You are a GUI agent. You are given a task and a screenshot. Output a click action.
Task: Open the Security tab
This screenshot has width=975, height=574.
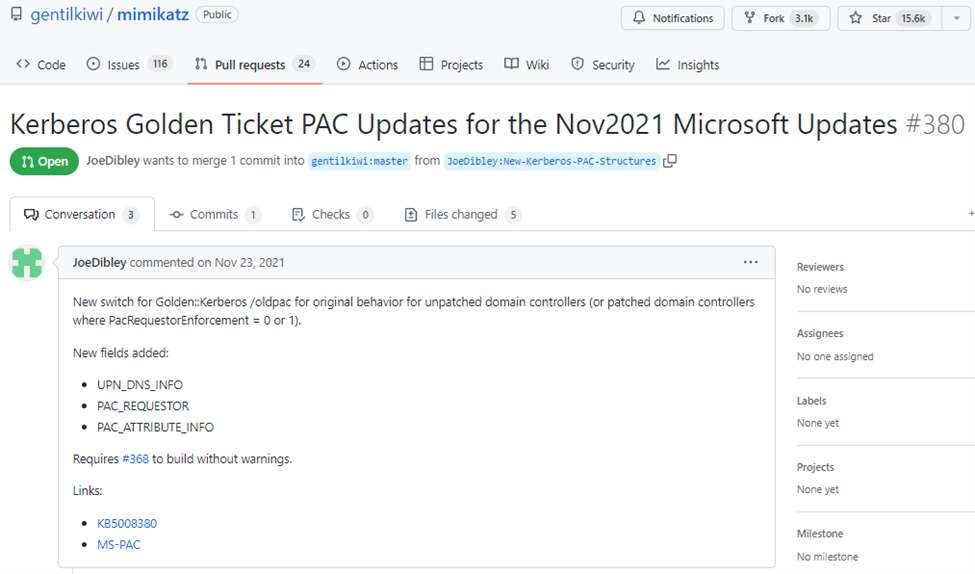pos(603,65)
